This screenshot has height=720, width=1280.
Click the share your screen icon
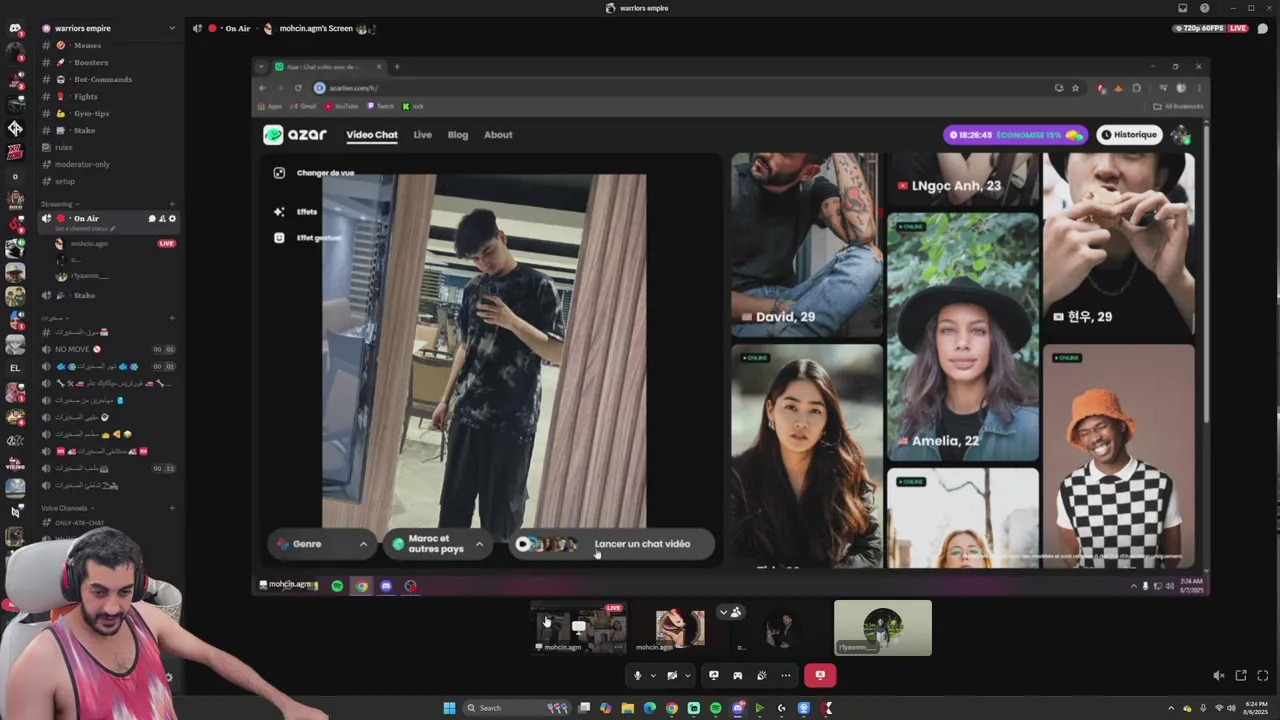(714, 675)
